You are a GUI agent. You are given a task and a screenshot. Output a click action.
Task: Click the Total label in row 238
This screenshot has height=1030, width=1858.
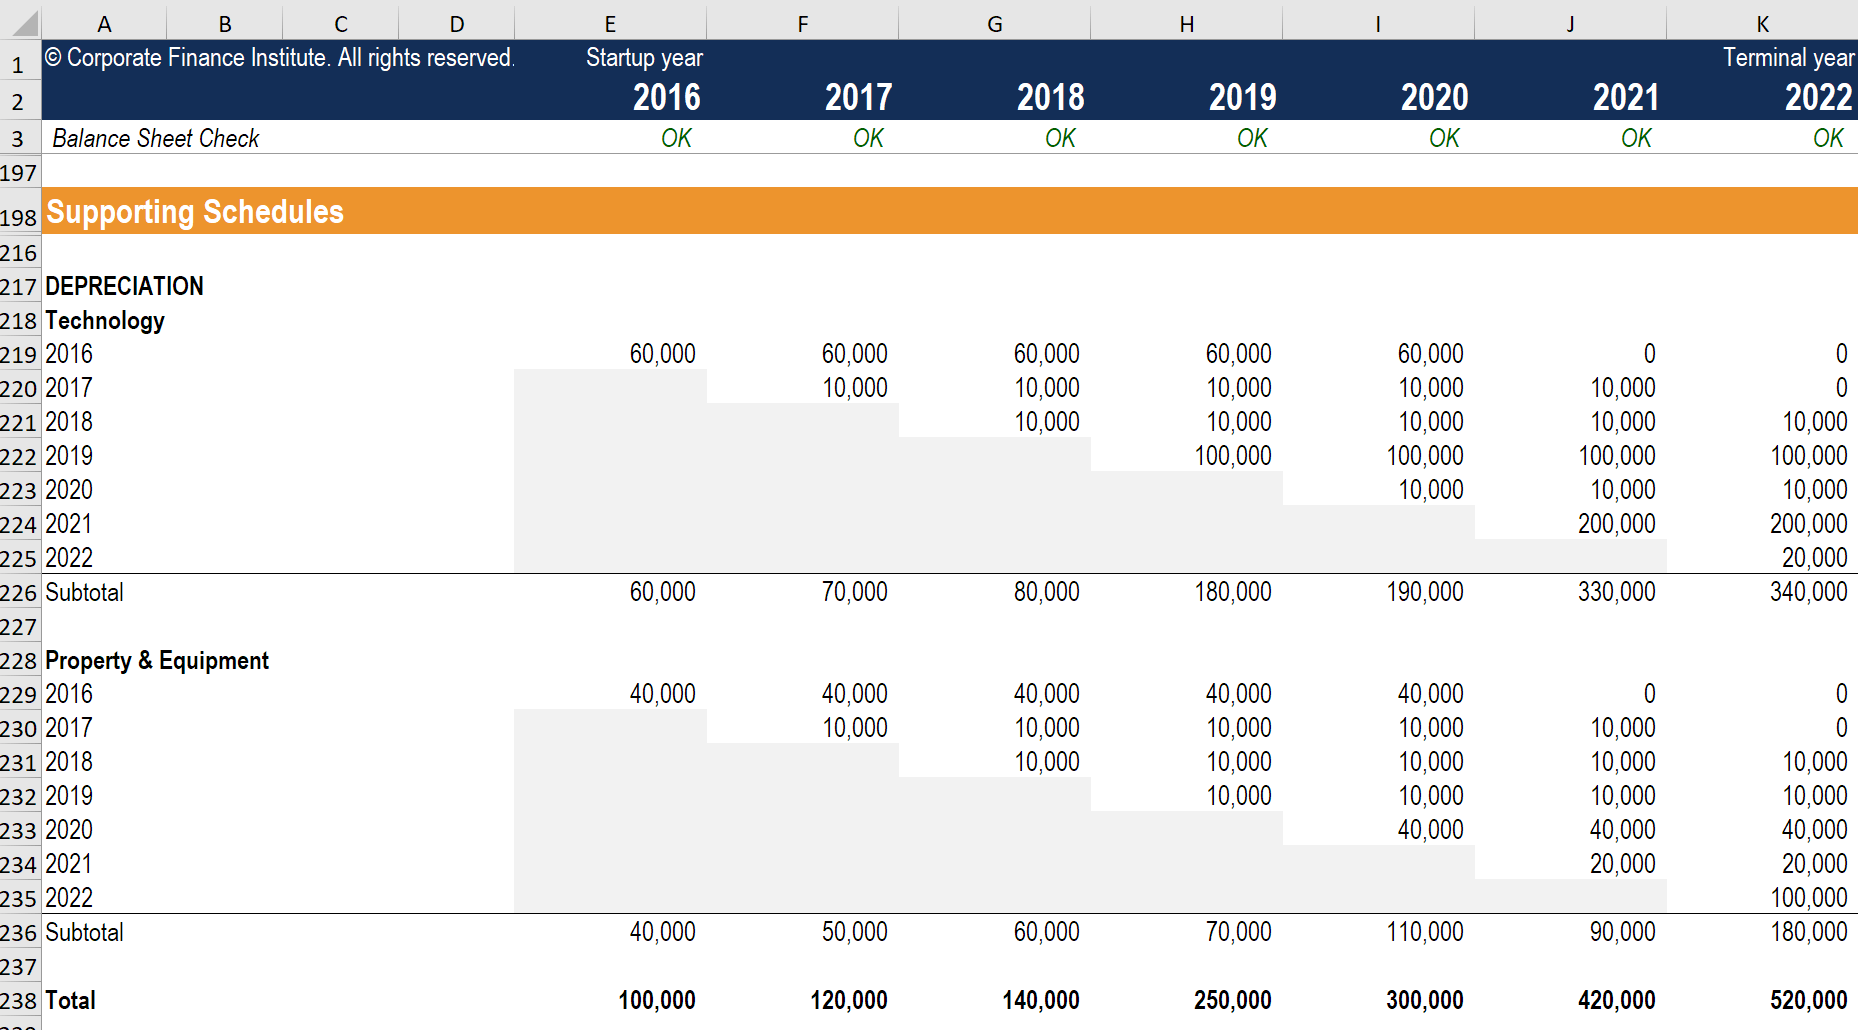pos(71,1000)
